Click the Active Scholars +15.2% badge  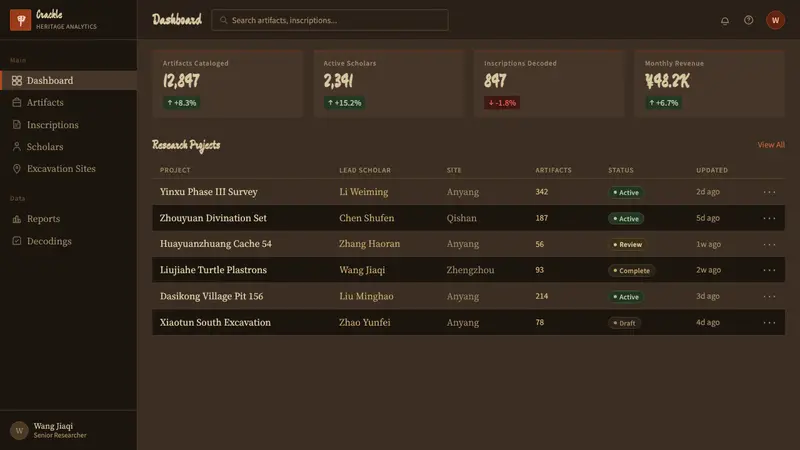pos(344,103)
